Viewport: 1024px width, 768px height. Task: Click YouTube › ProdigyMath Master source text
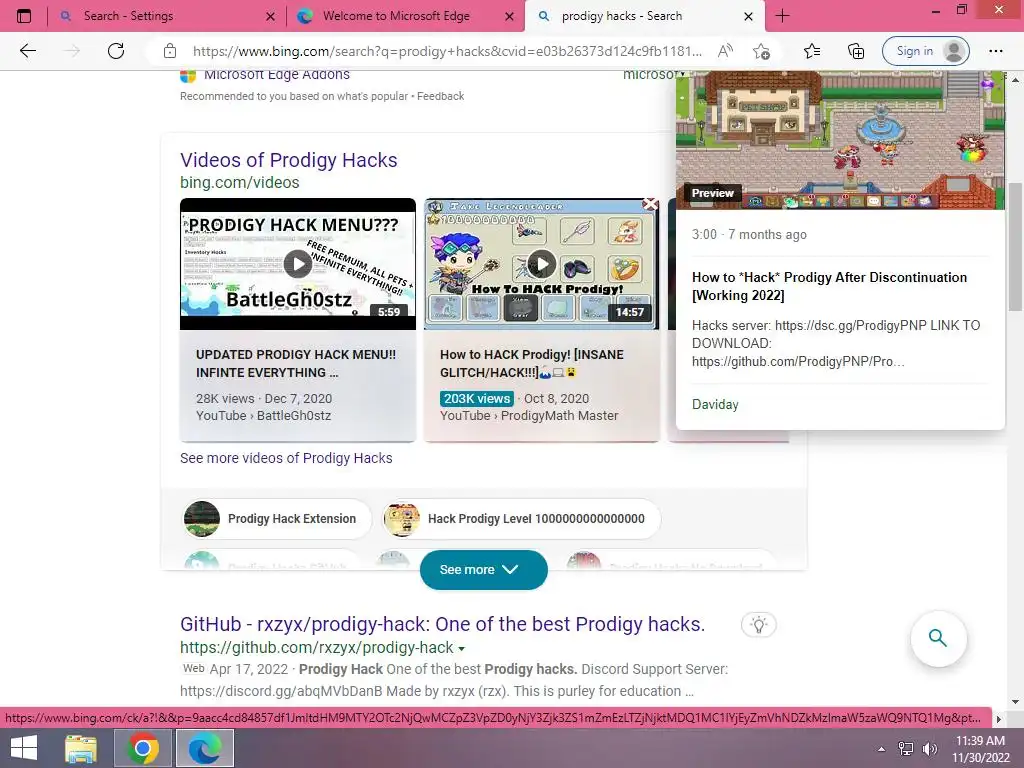(x=529, y=416)
